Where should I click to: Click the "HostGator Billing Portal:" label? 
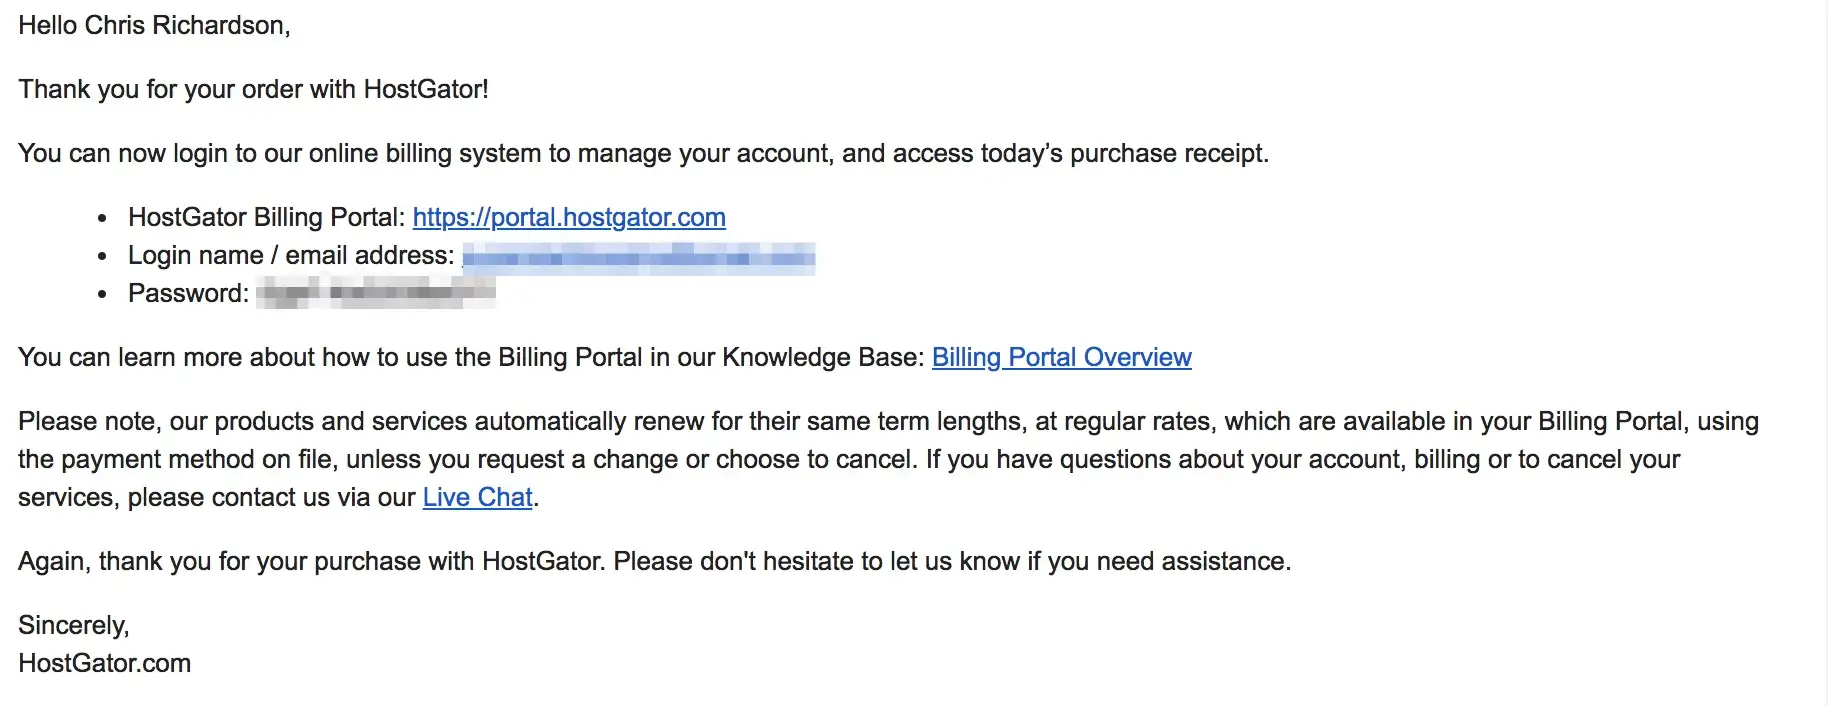[x=266, y=217]
